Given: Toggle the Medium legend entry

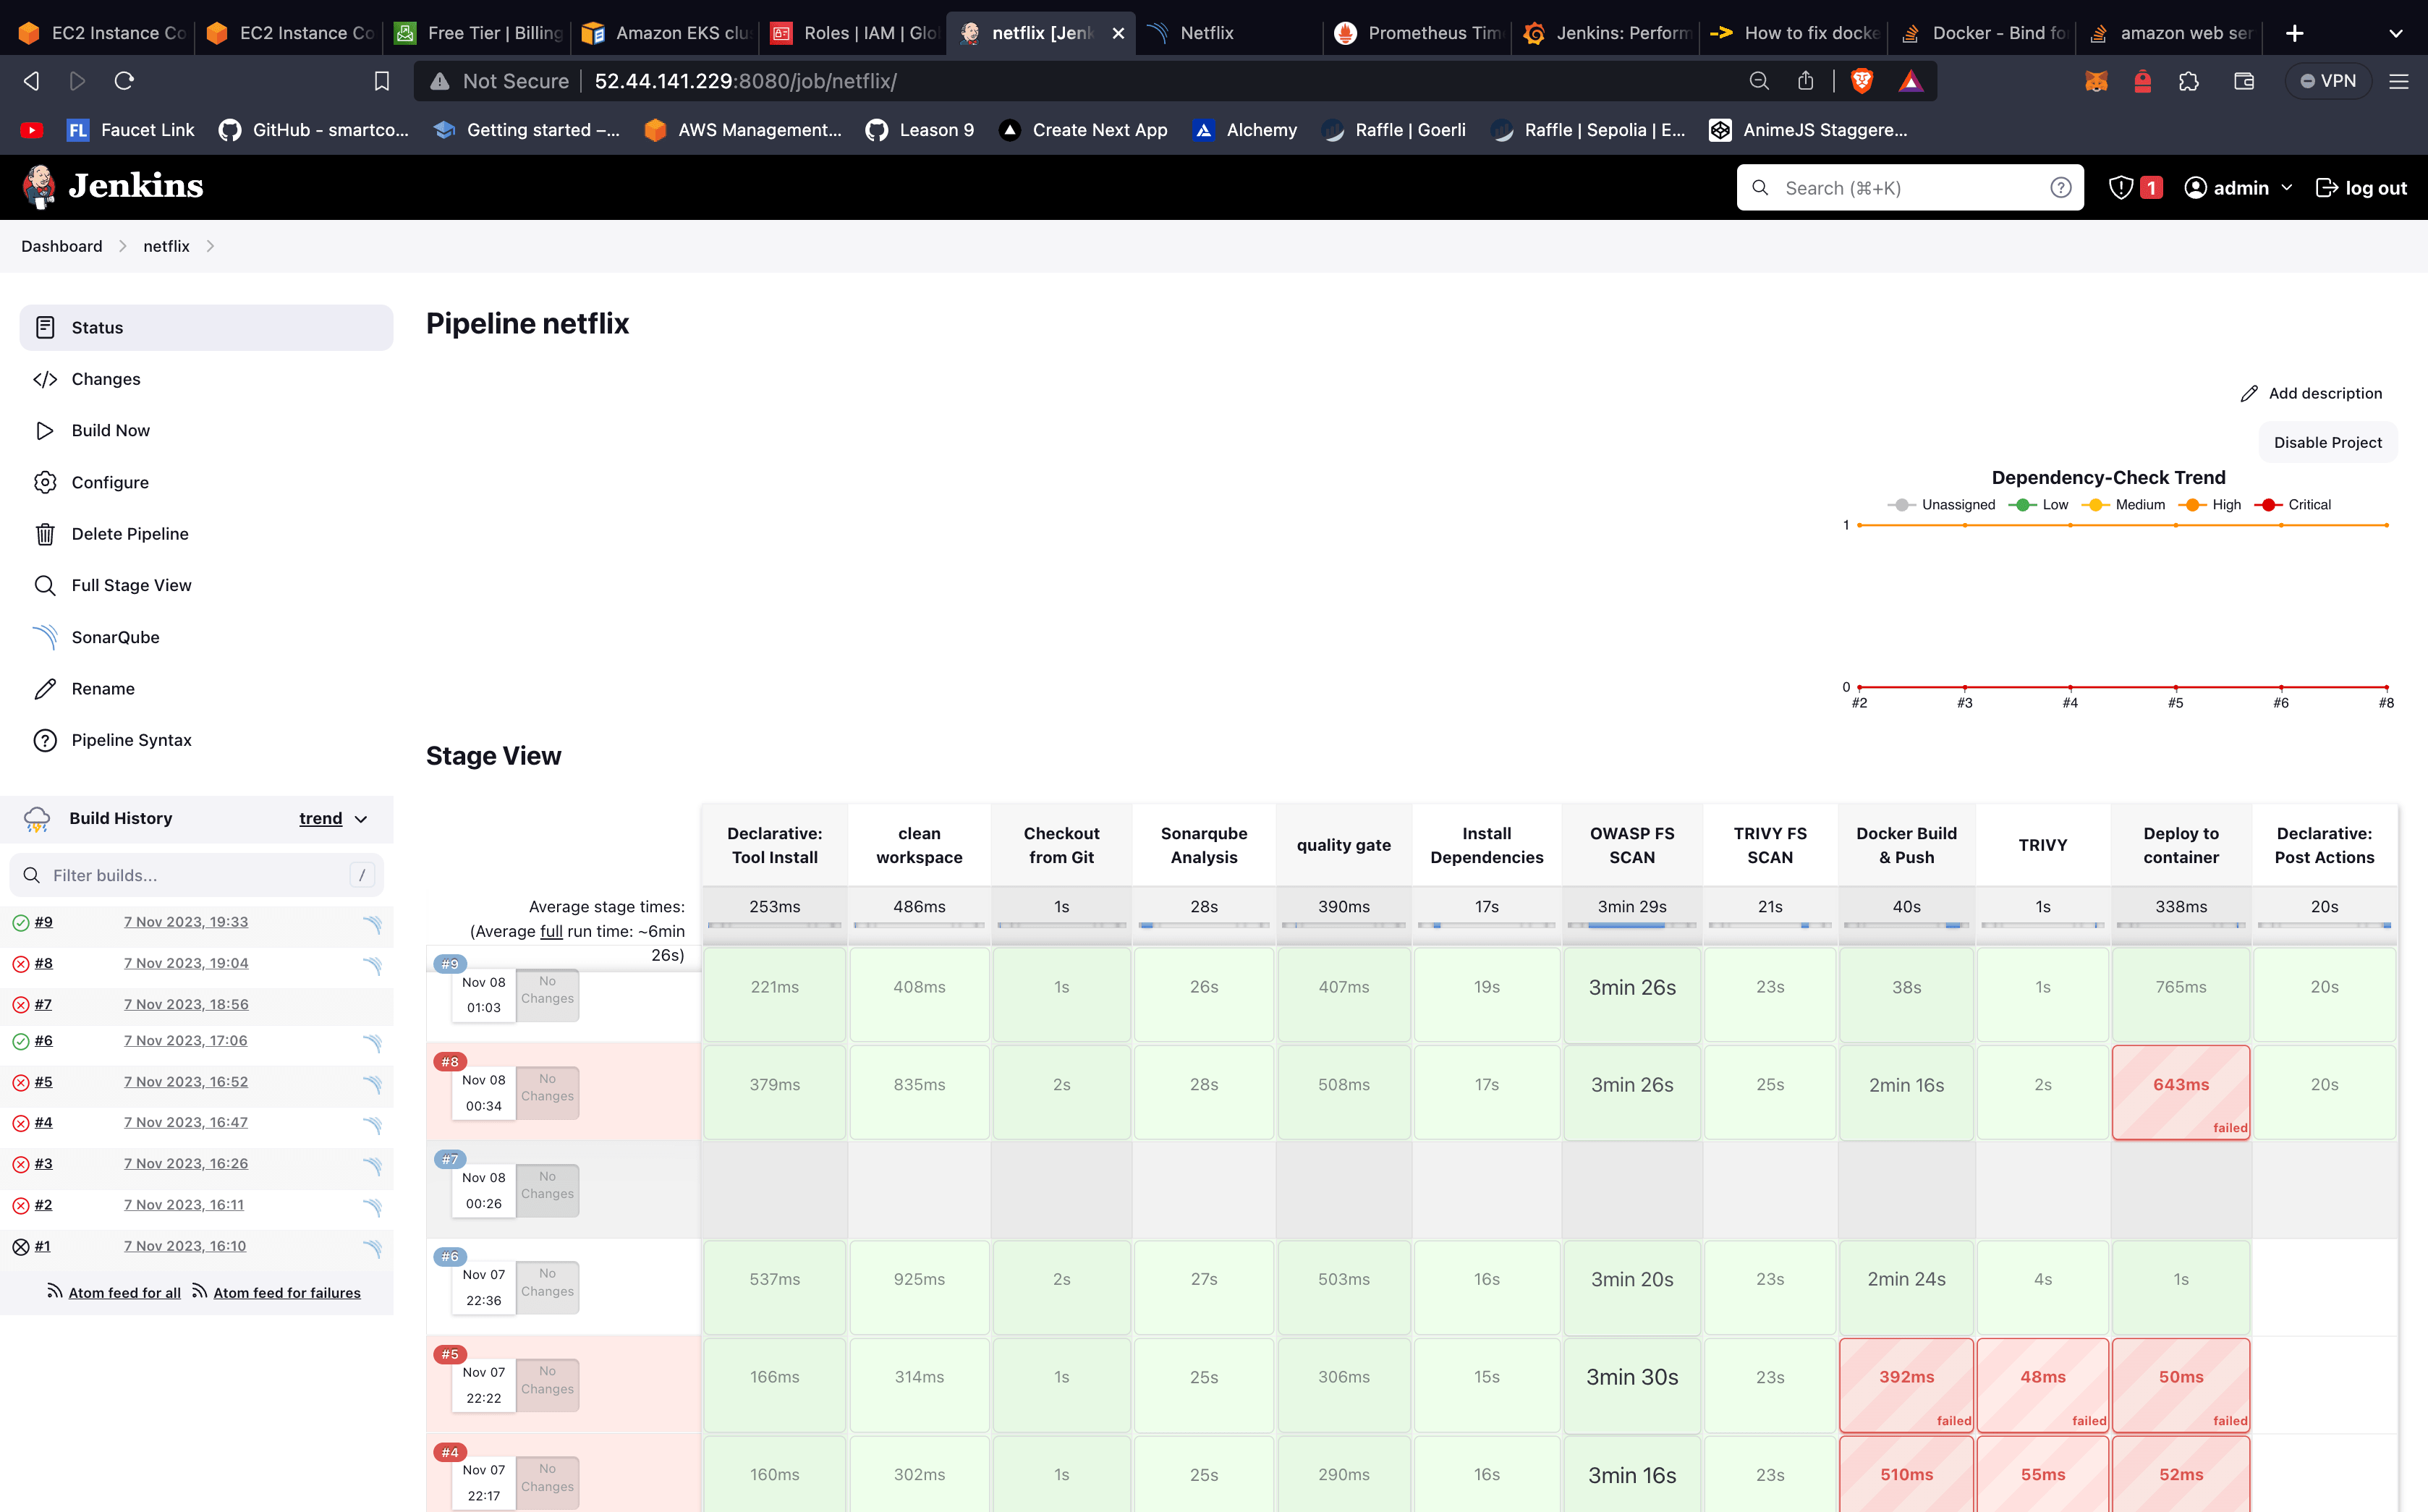Looking at the screenshot, I should coord(2123,505).
